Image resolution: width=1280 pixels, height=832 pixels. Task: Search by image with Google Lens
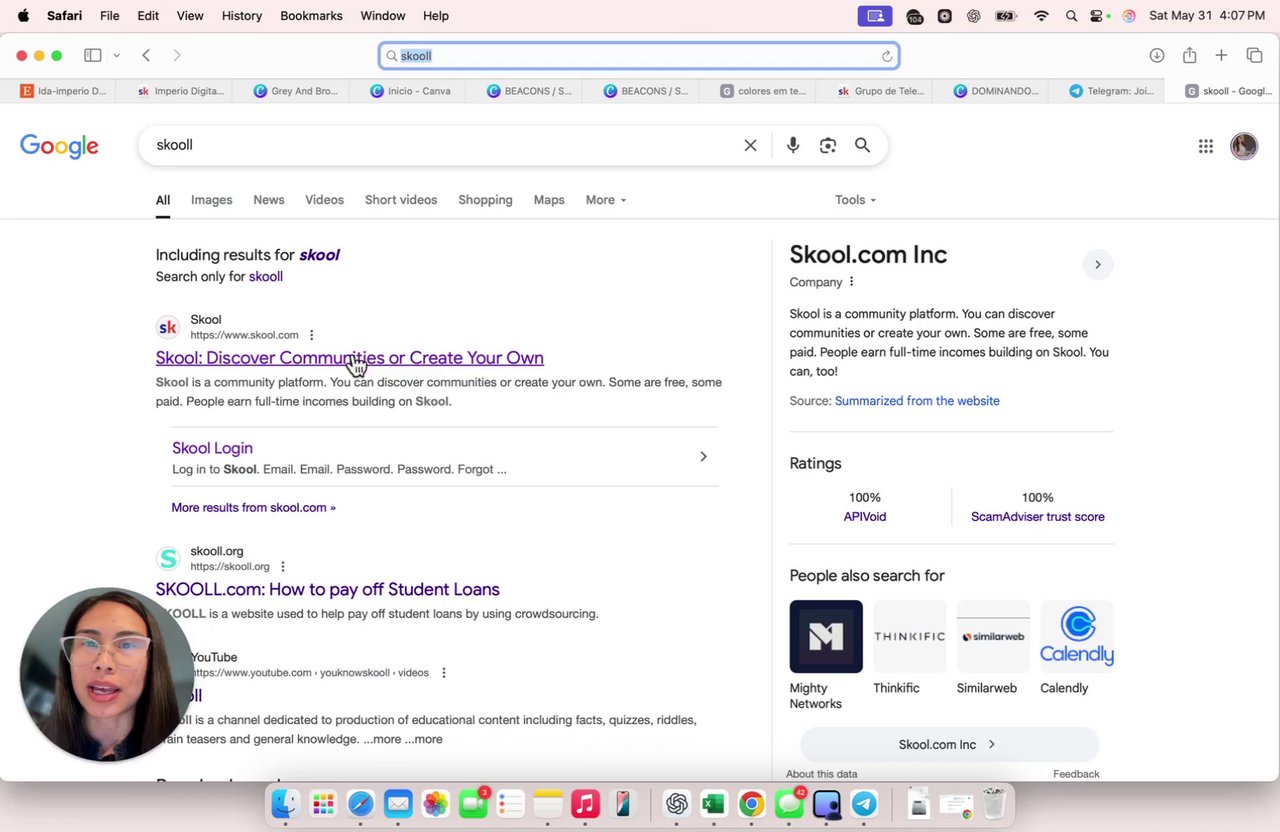coord(828,146)
